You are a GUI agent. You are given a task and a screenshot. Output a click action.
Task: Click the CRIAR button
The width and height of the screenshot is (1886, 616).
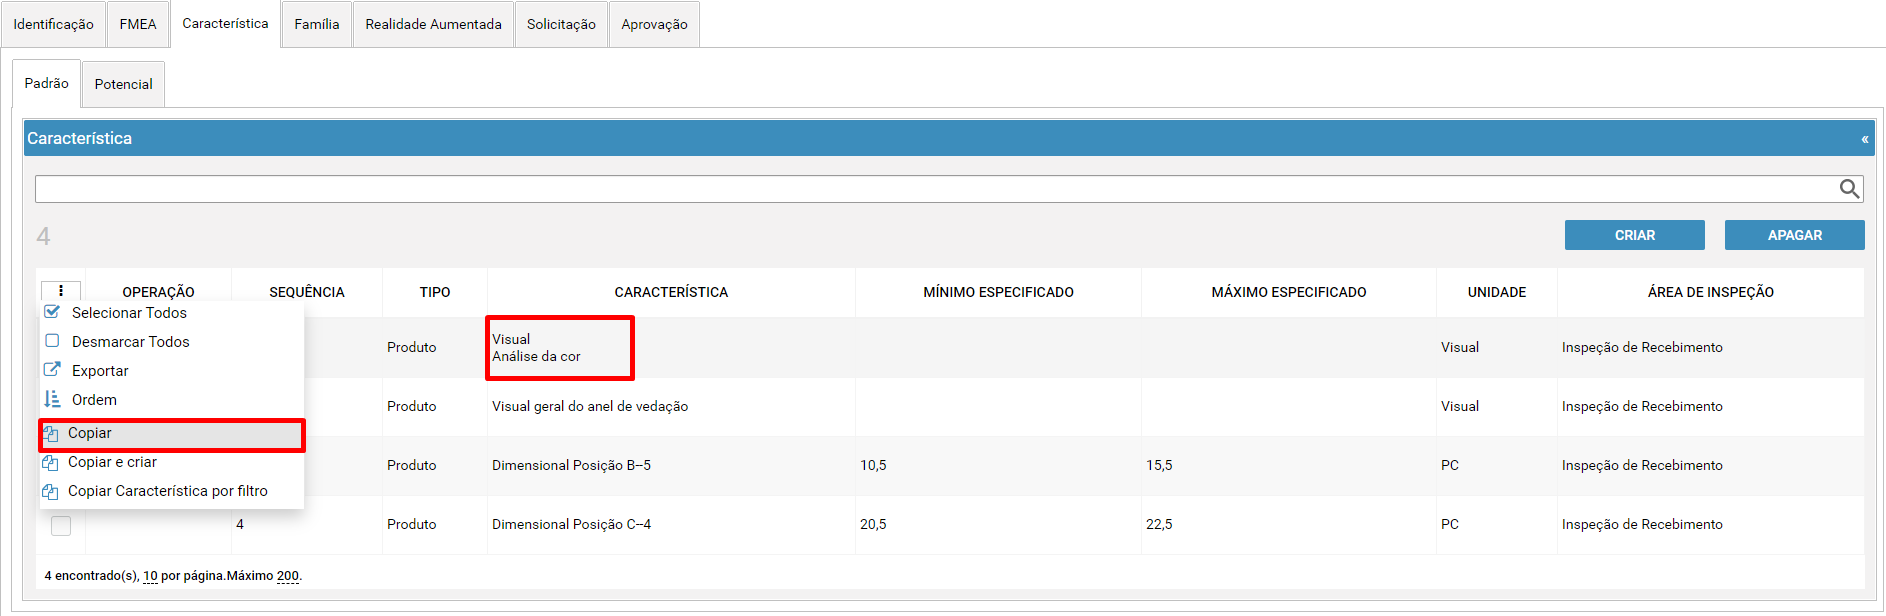click(1634, 235)
